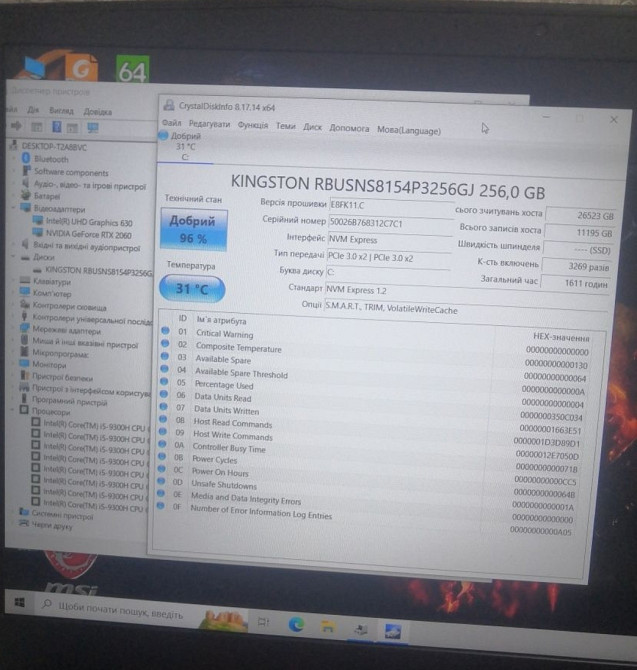Collapse the Відеоадаптери tree node
Image resolution: width=637 pixels, height=670 pixels.
[12, 210]
